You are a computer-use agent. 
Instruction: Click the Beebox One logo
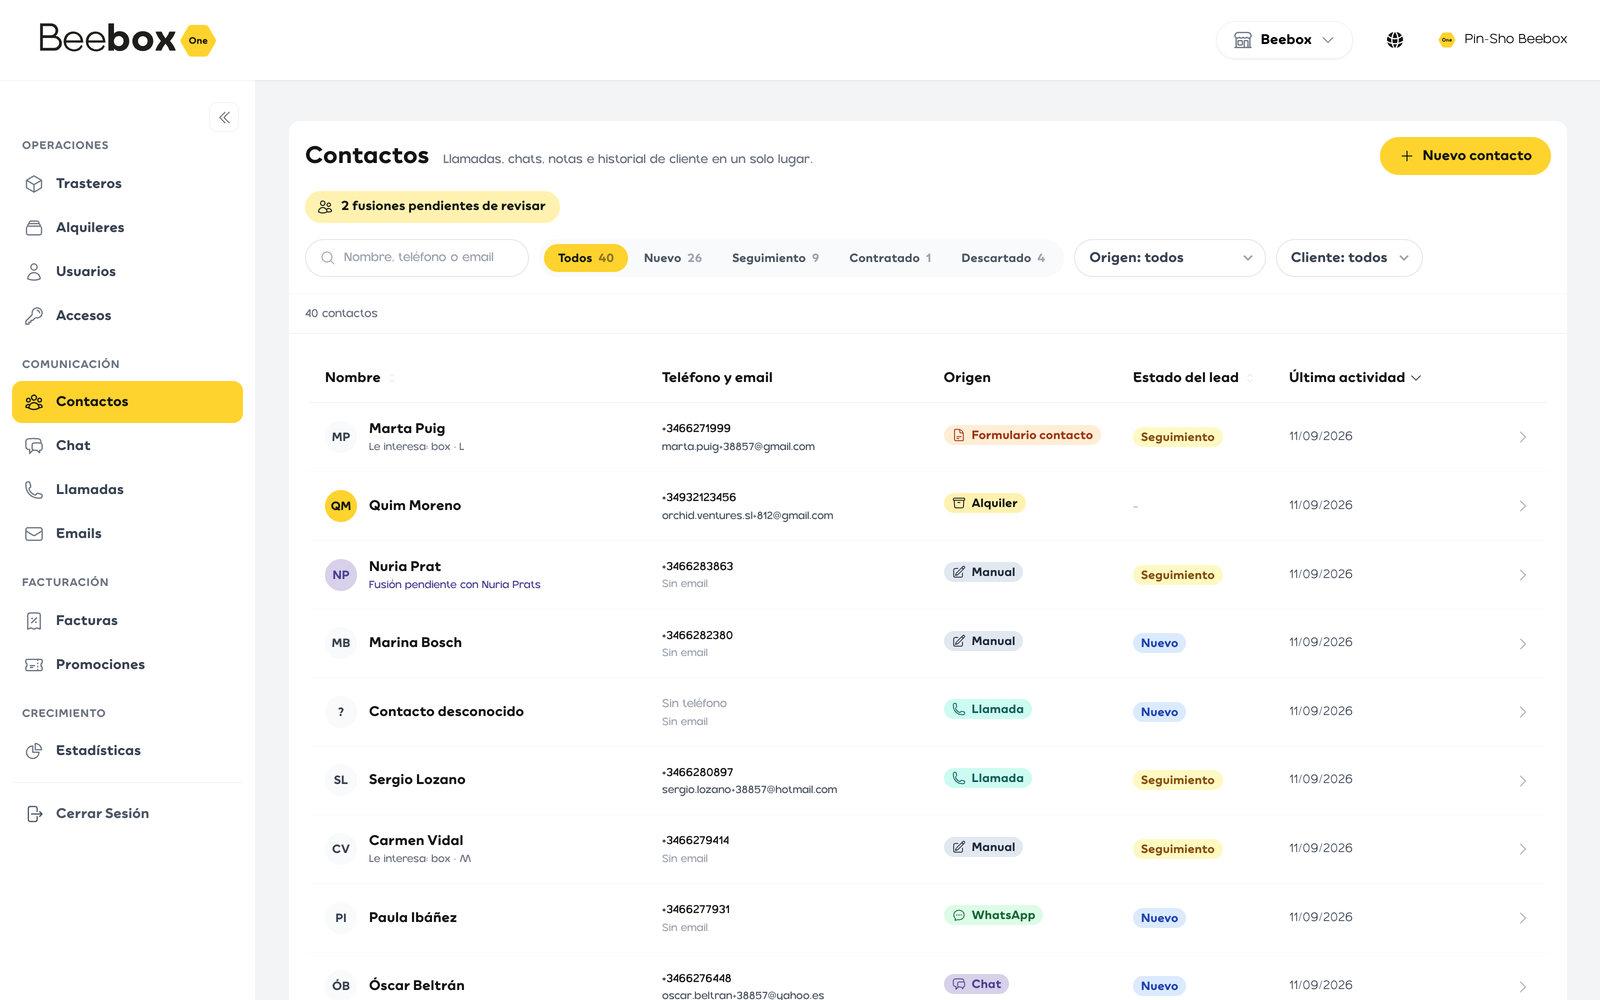(127, 40)
